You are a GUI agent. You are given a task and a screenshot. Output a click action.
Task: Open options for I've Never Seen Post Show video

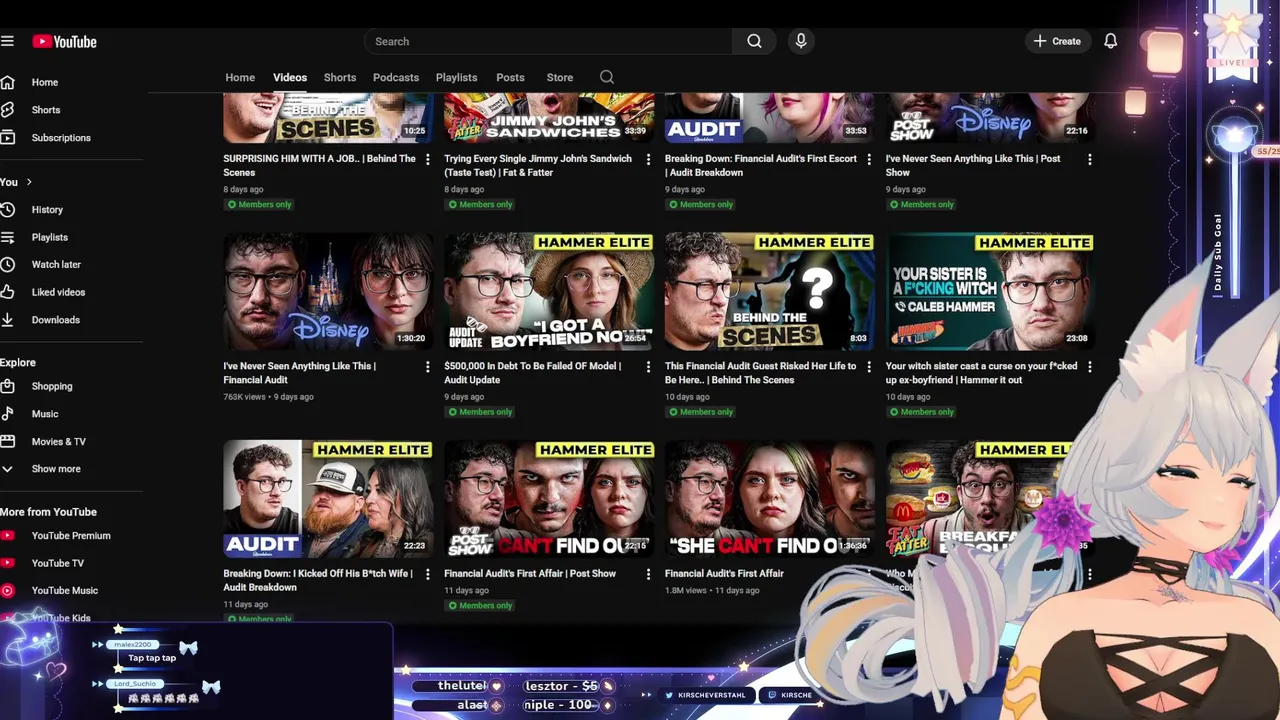click(1090, 159)
